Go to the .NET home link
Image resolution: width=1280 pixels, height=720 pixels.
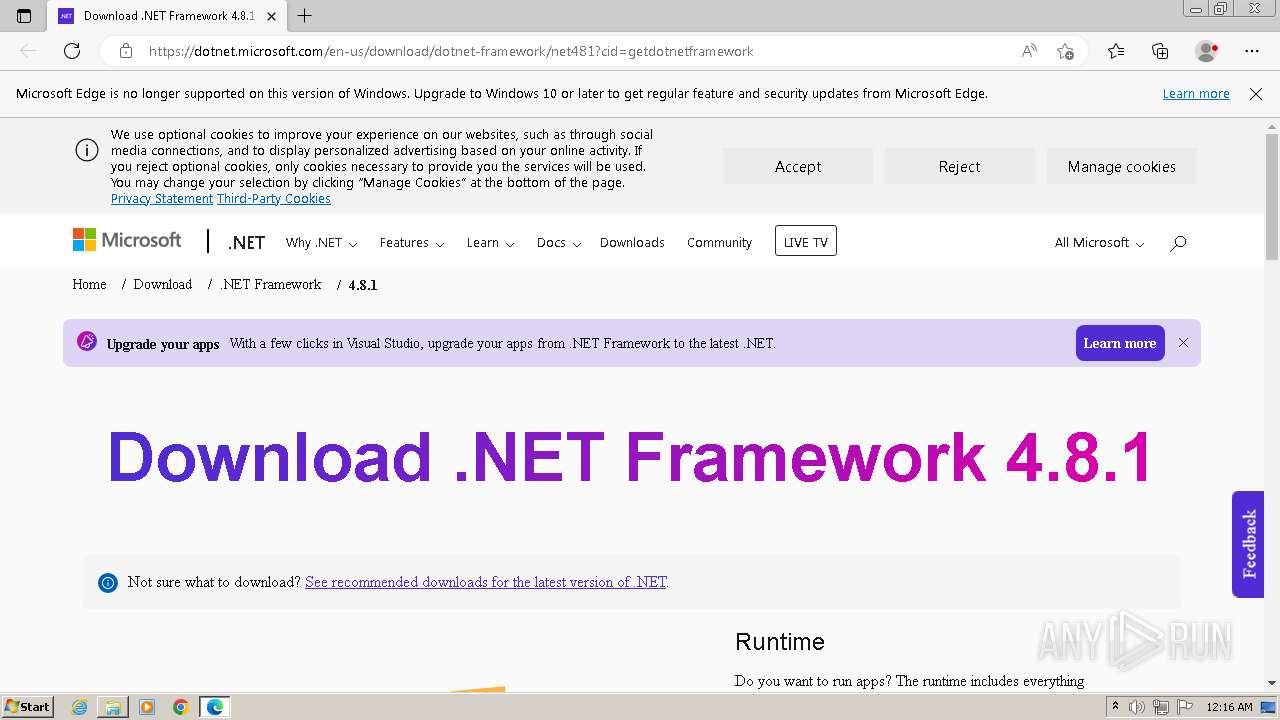(x=246, y=243)
